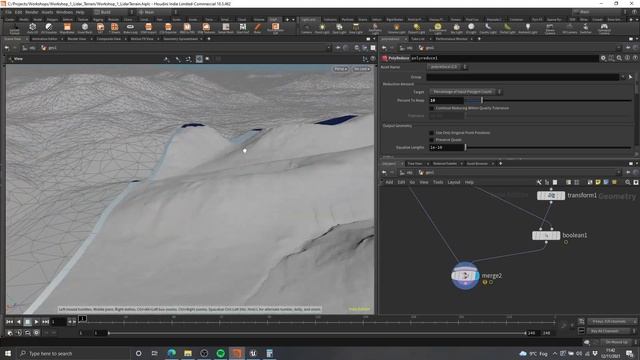Open viewport Persp camera dropdown
640x360 pixels.
[340, 69]
